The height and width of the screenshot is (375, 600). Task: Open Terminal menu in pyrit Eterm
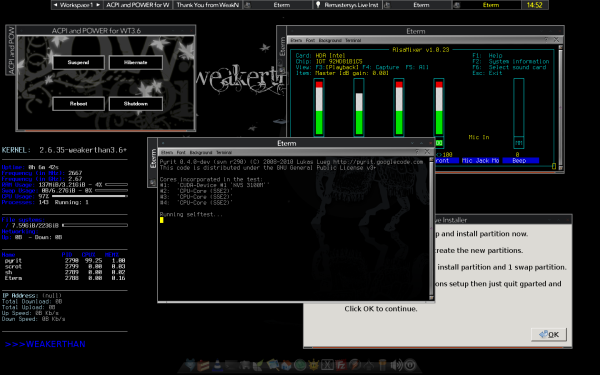point(224,152)
